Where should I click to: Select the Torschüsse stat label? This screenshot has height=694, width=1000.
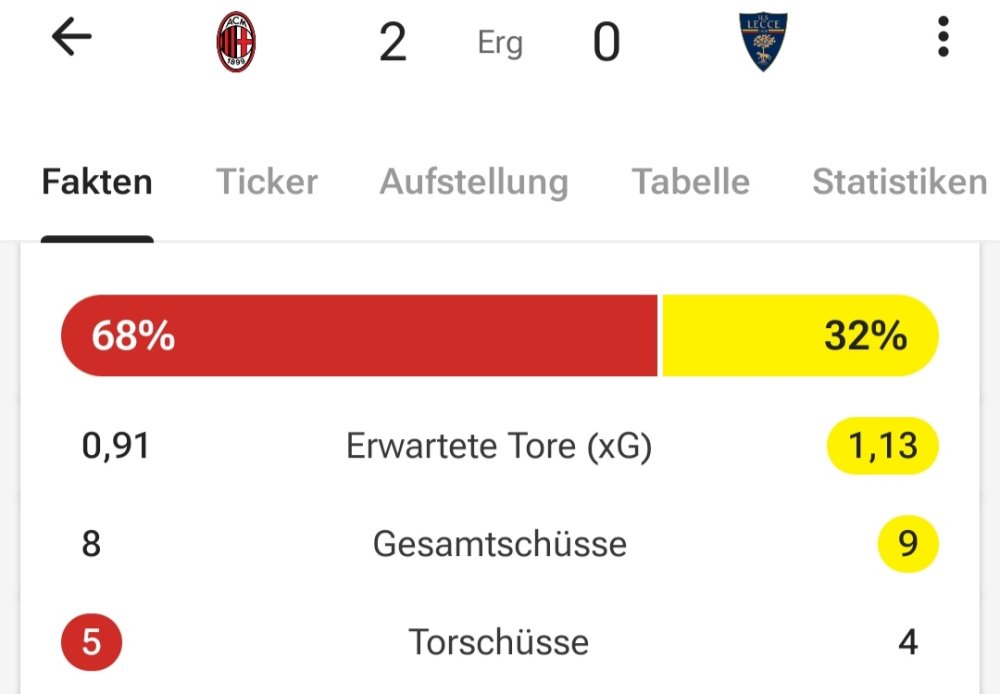499,641
